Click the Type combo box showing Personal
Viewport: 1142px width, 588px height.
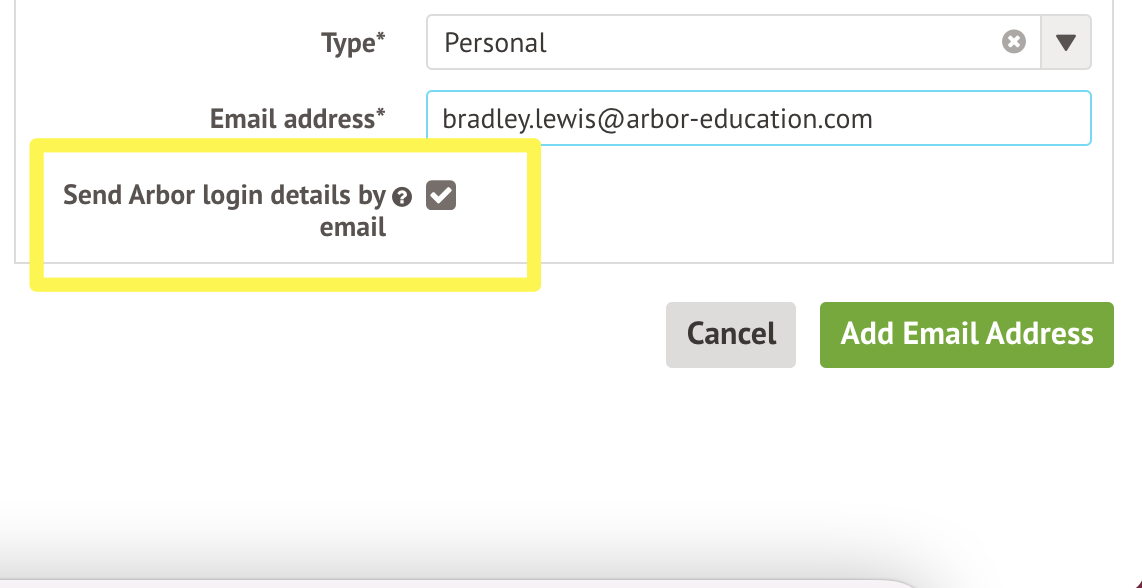coord(720,43)
